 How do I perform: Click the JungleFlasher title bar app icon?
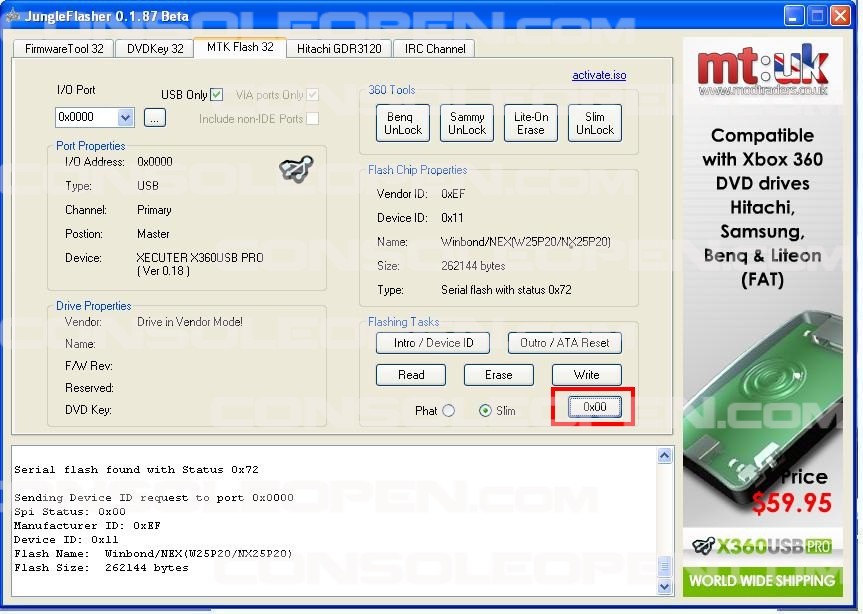point(13,15)
